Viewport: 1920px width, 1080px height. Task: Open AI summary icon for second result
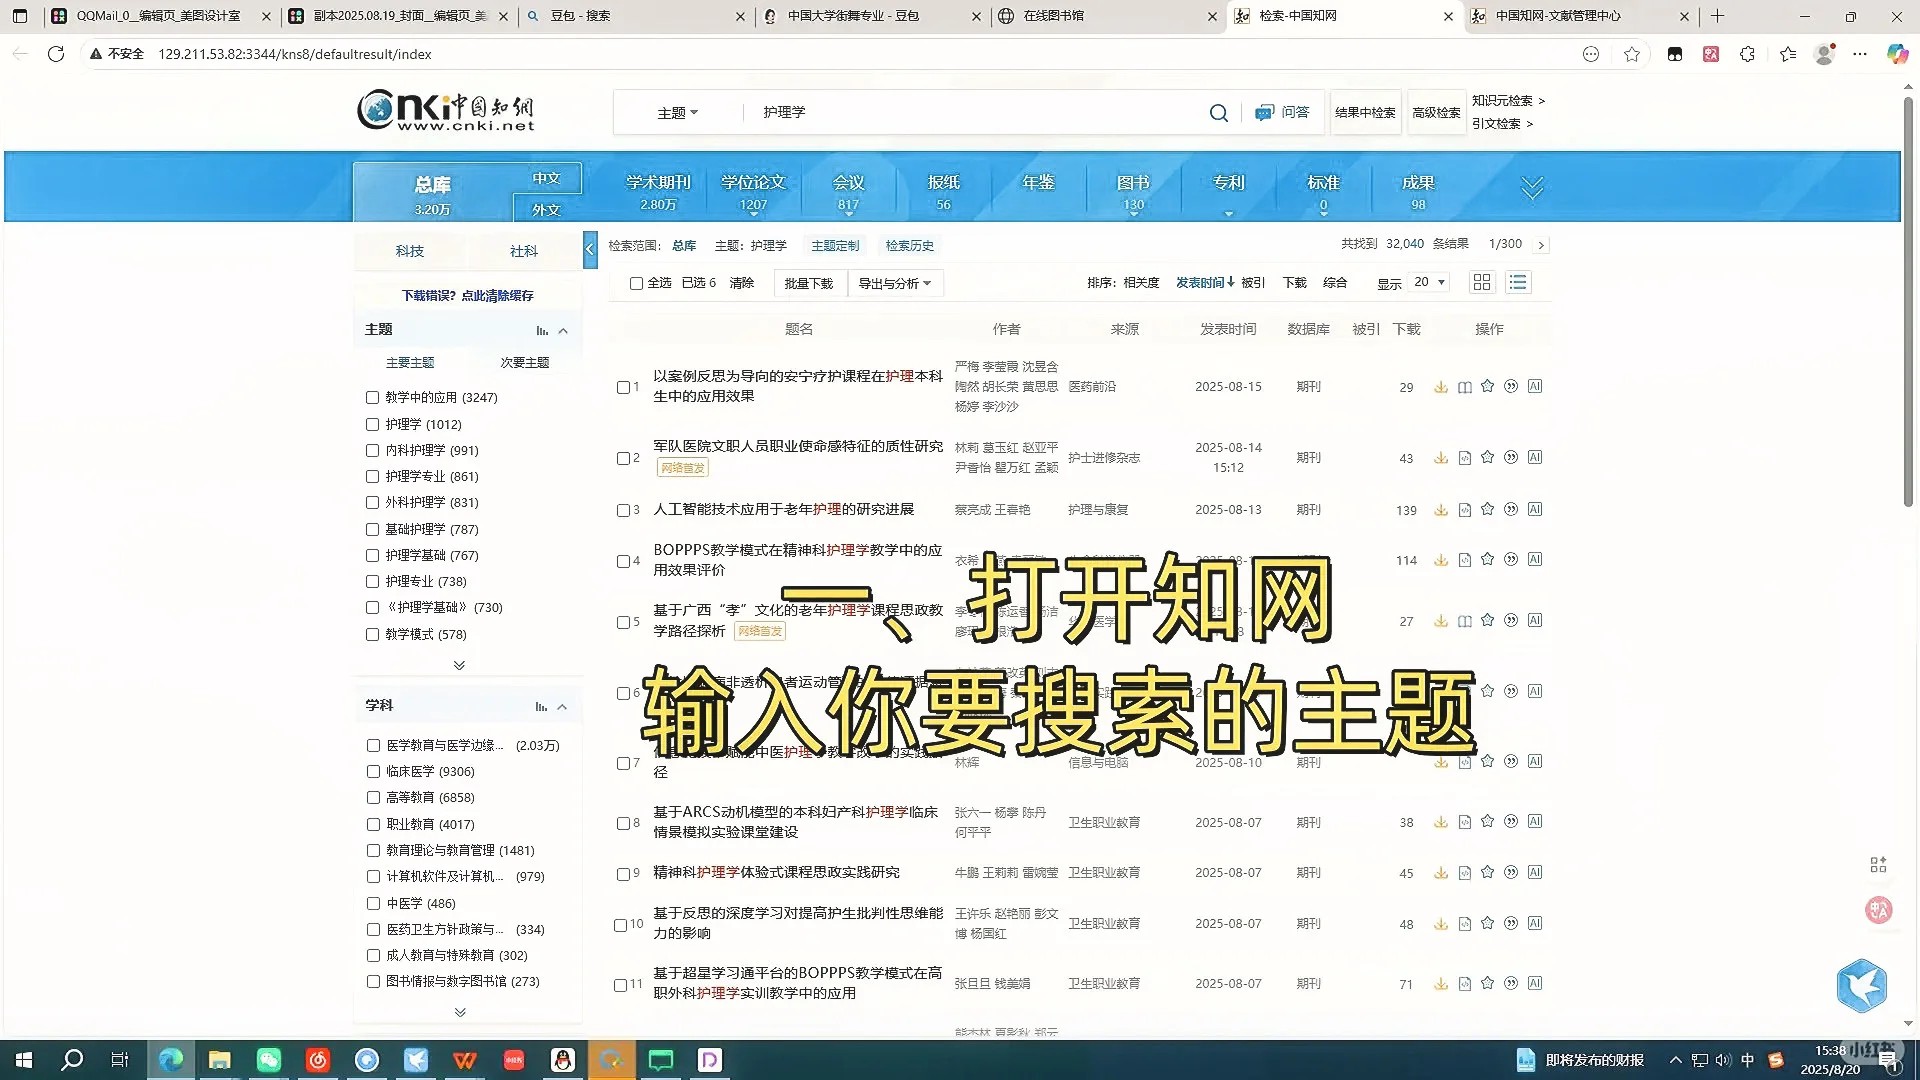[x=1535, y=457]
